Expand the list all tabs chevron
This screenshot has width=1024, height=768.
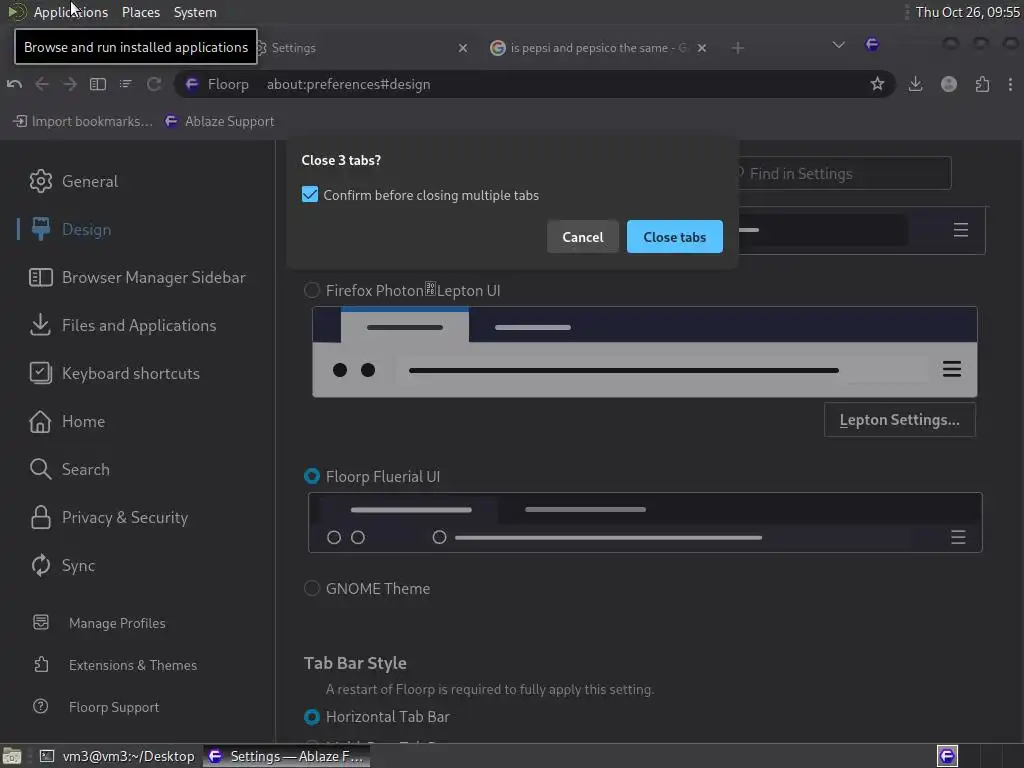(x=839, y=45)
